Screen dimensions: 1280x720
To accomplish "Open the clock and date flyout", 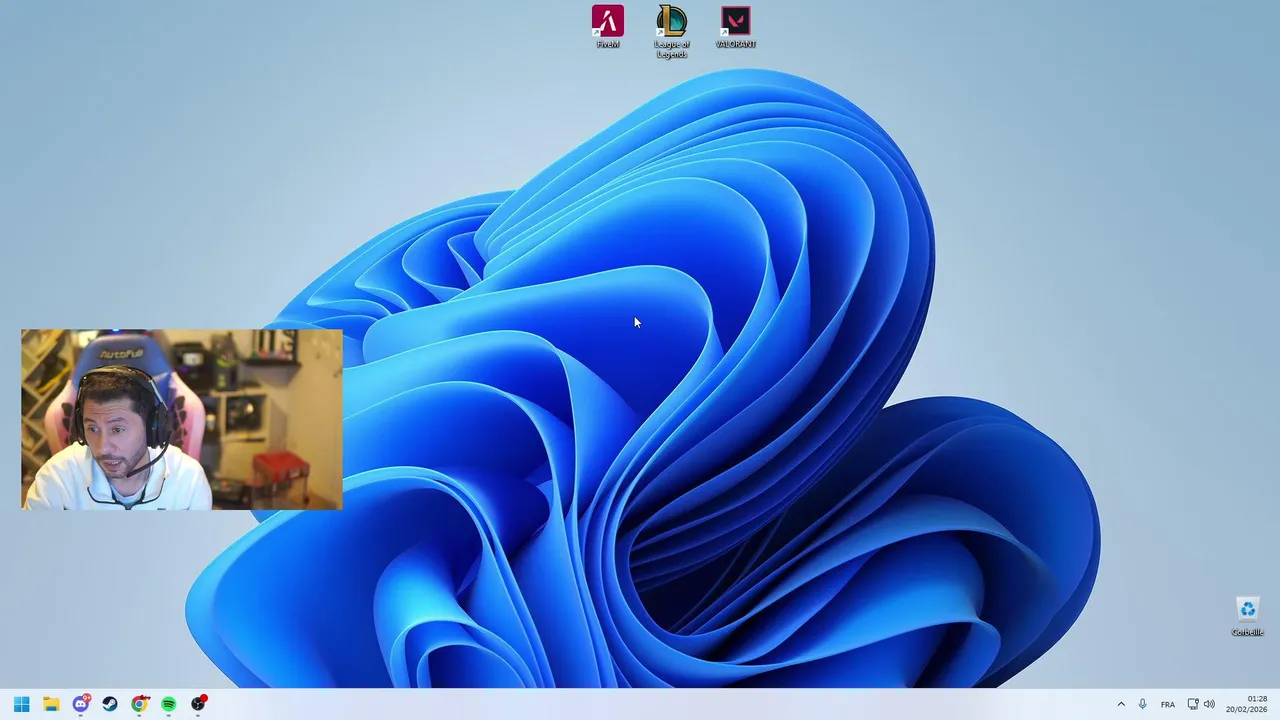I will coord(1247,704).
